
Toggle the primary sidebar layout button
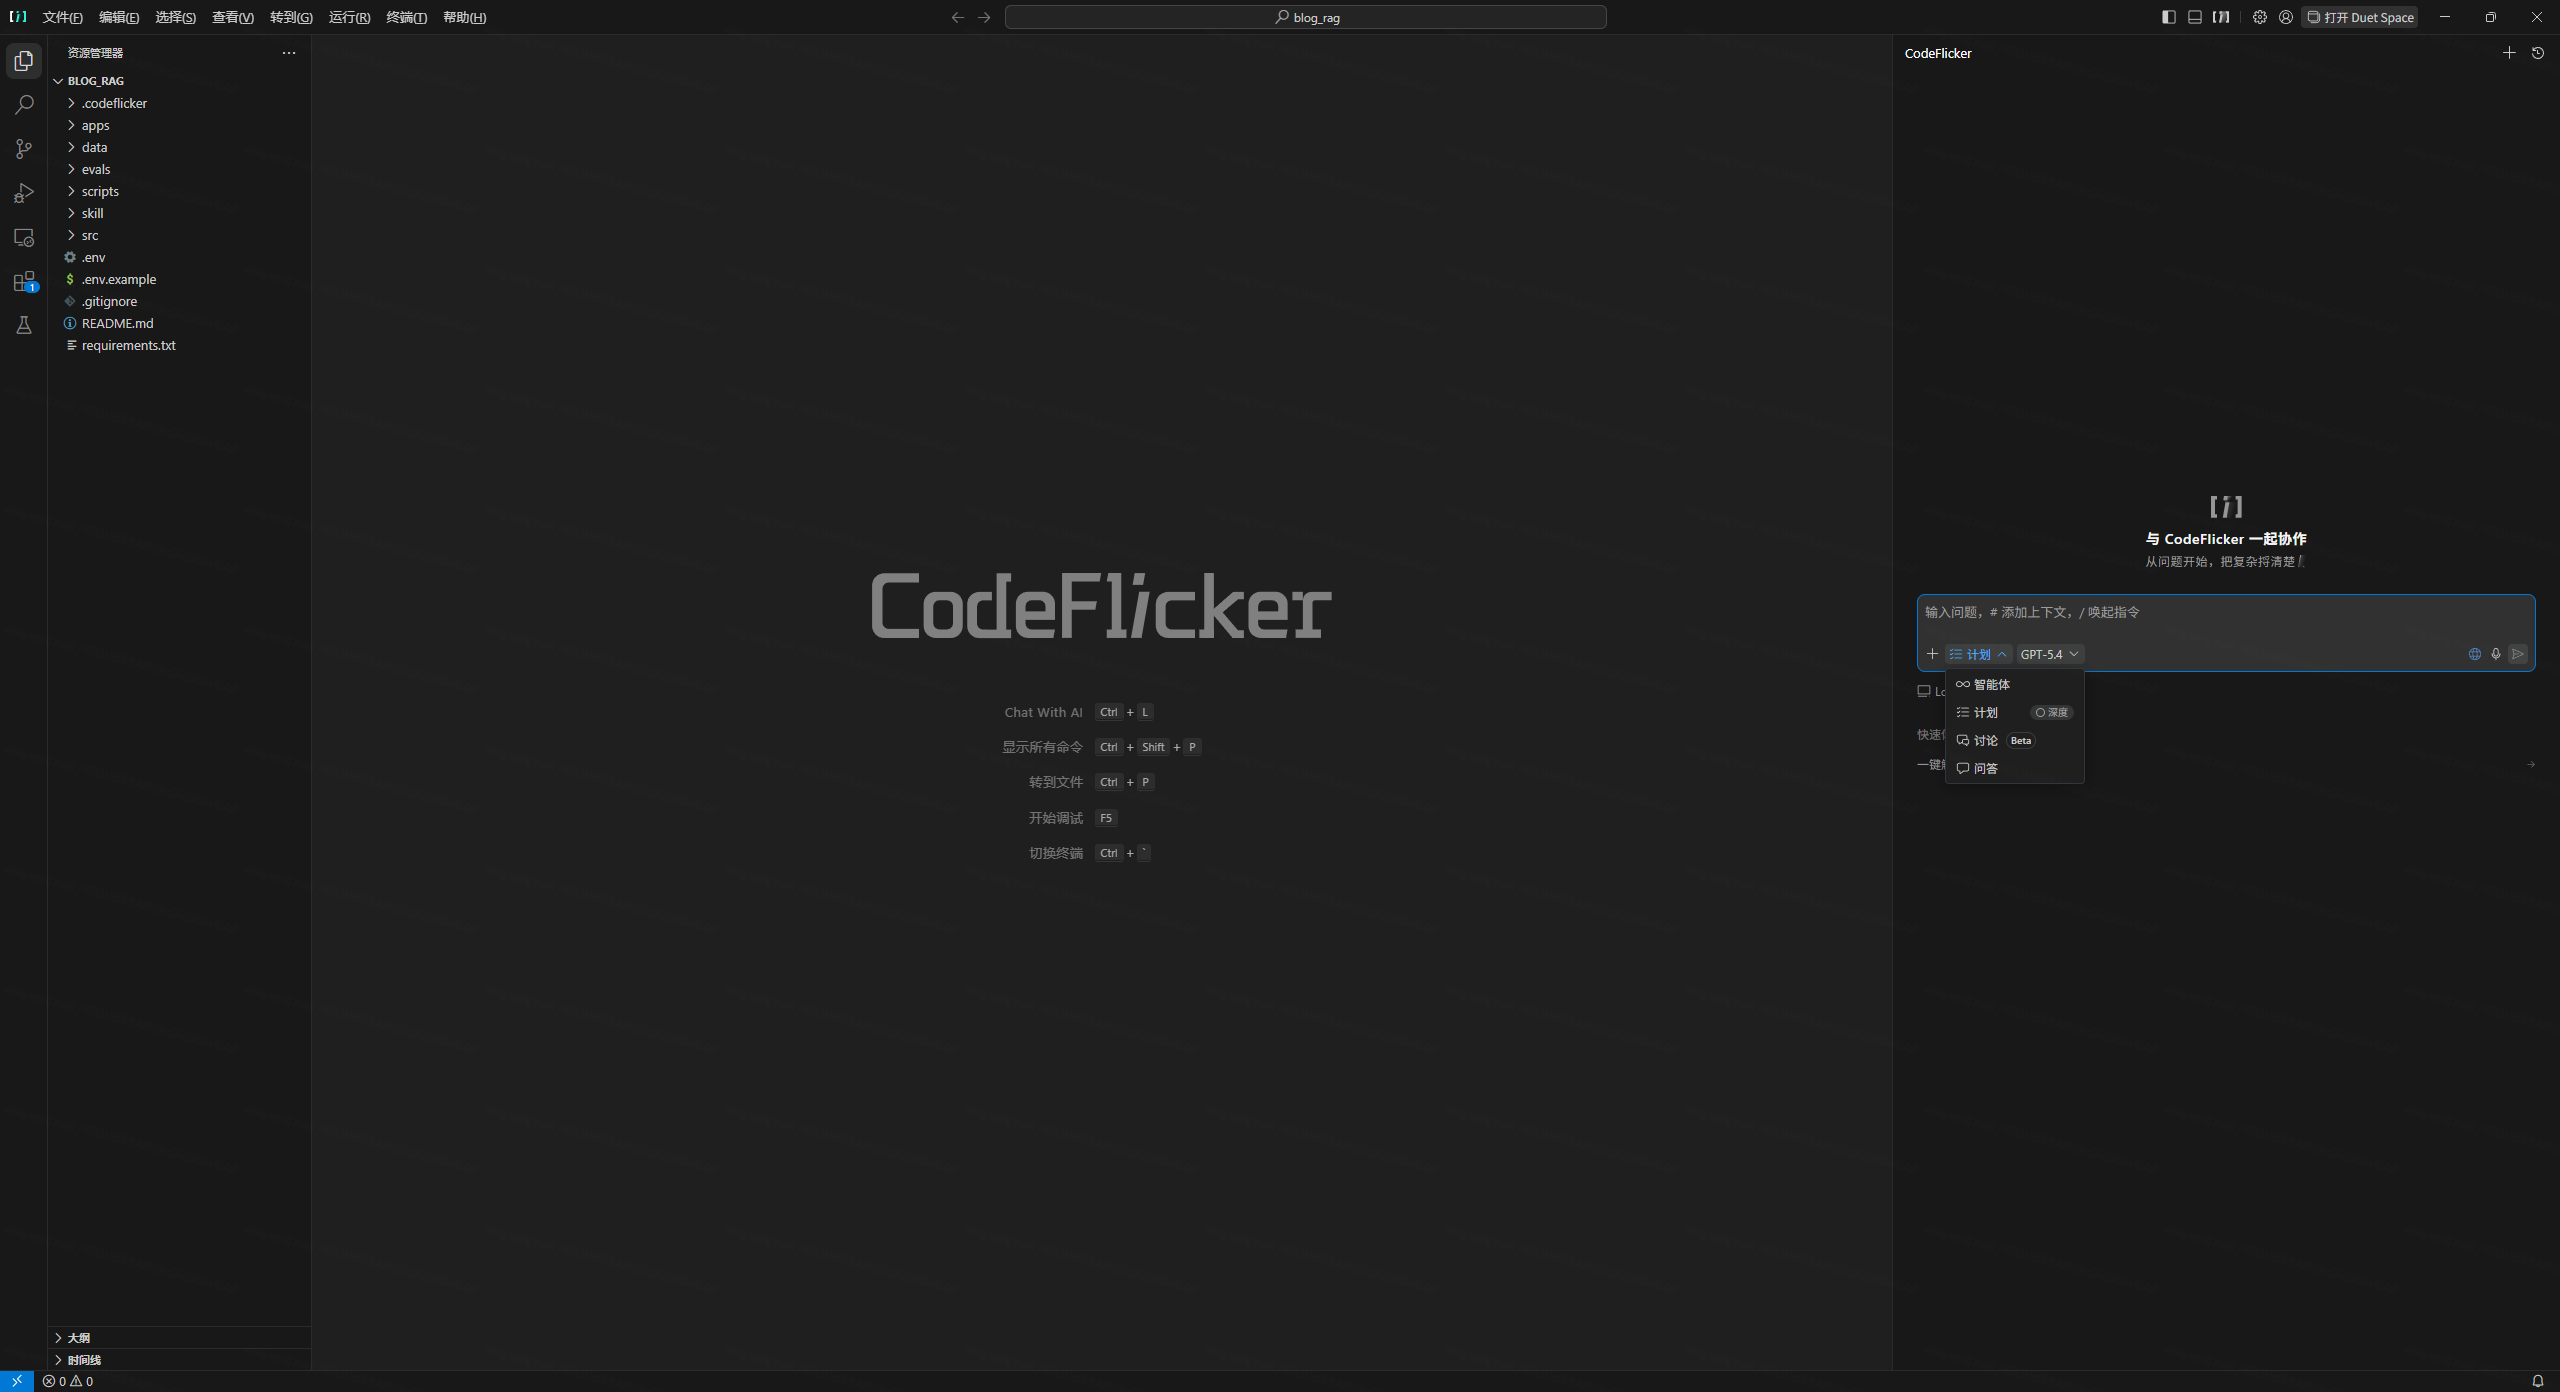(2168, 17)
